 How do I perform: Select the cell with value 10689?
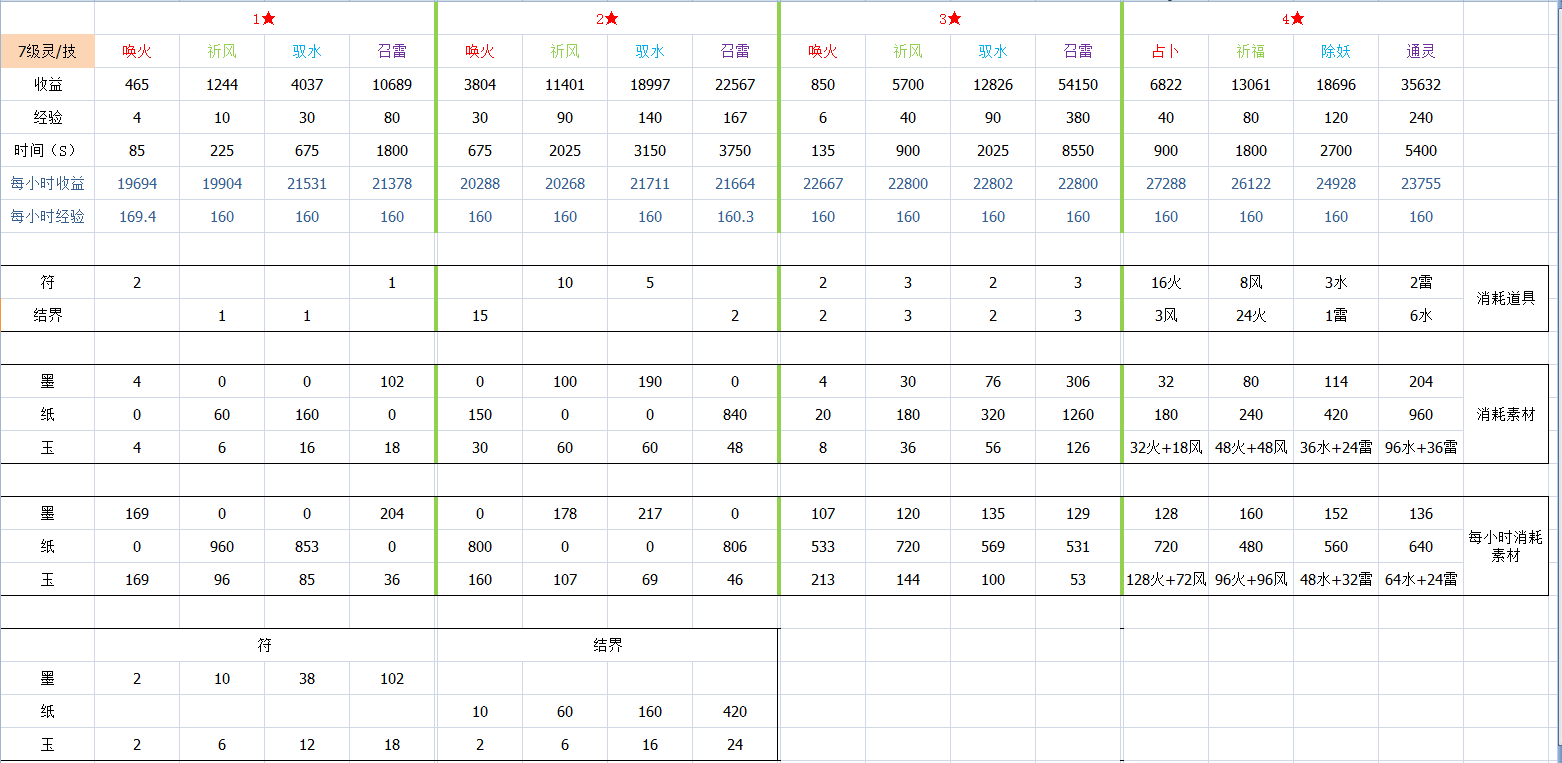(392, 84)
